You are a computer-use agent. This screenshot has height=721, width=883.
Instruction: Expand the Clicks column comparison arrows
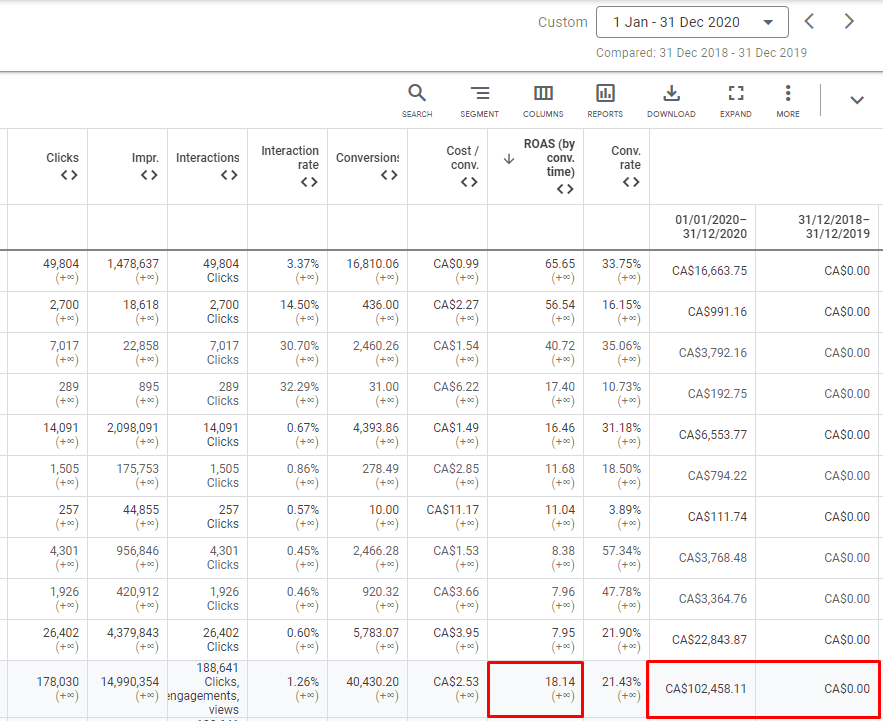[x=69, y=175]
